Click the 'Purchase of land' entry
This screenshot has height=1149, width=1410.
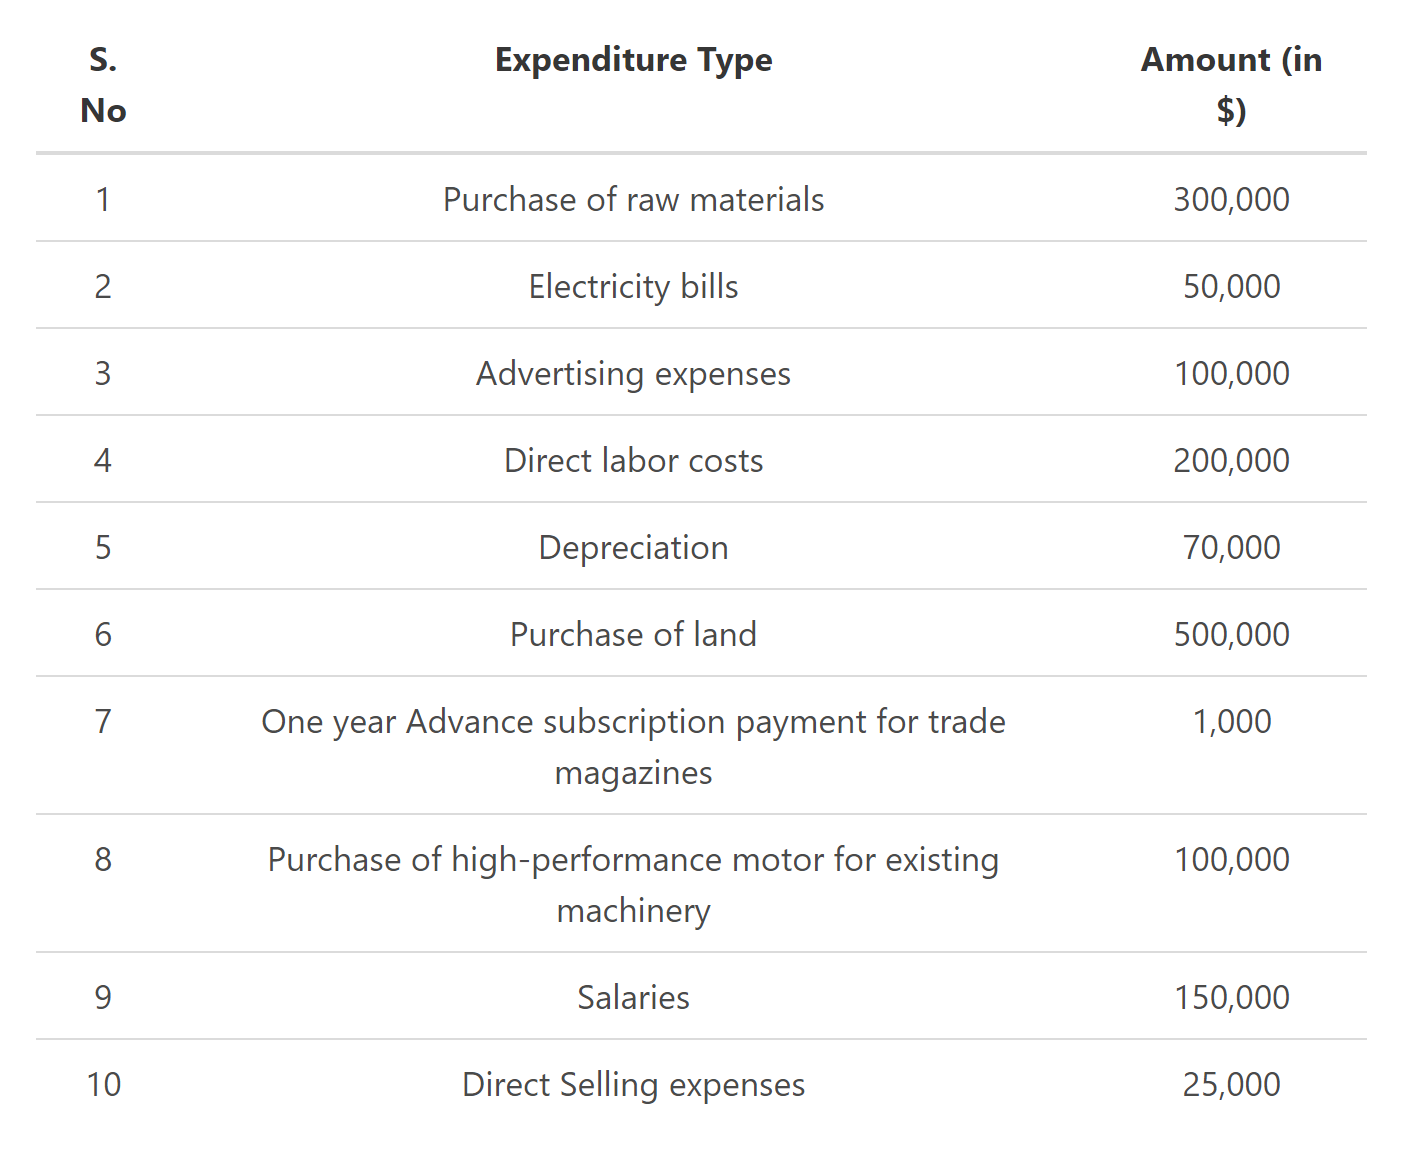click(x=633, y=634)
